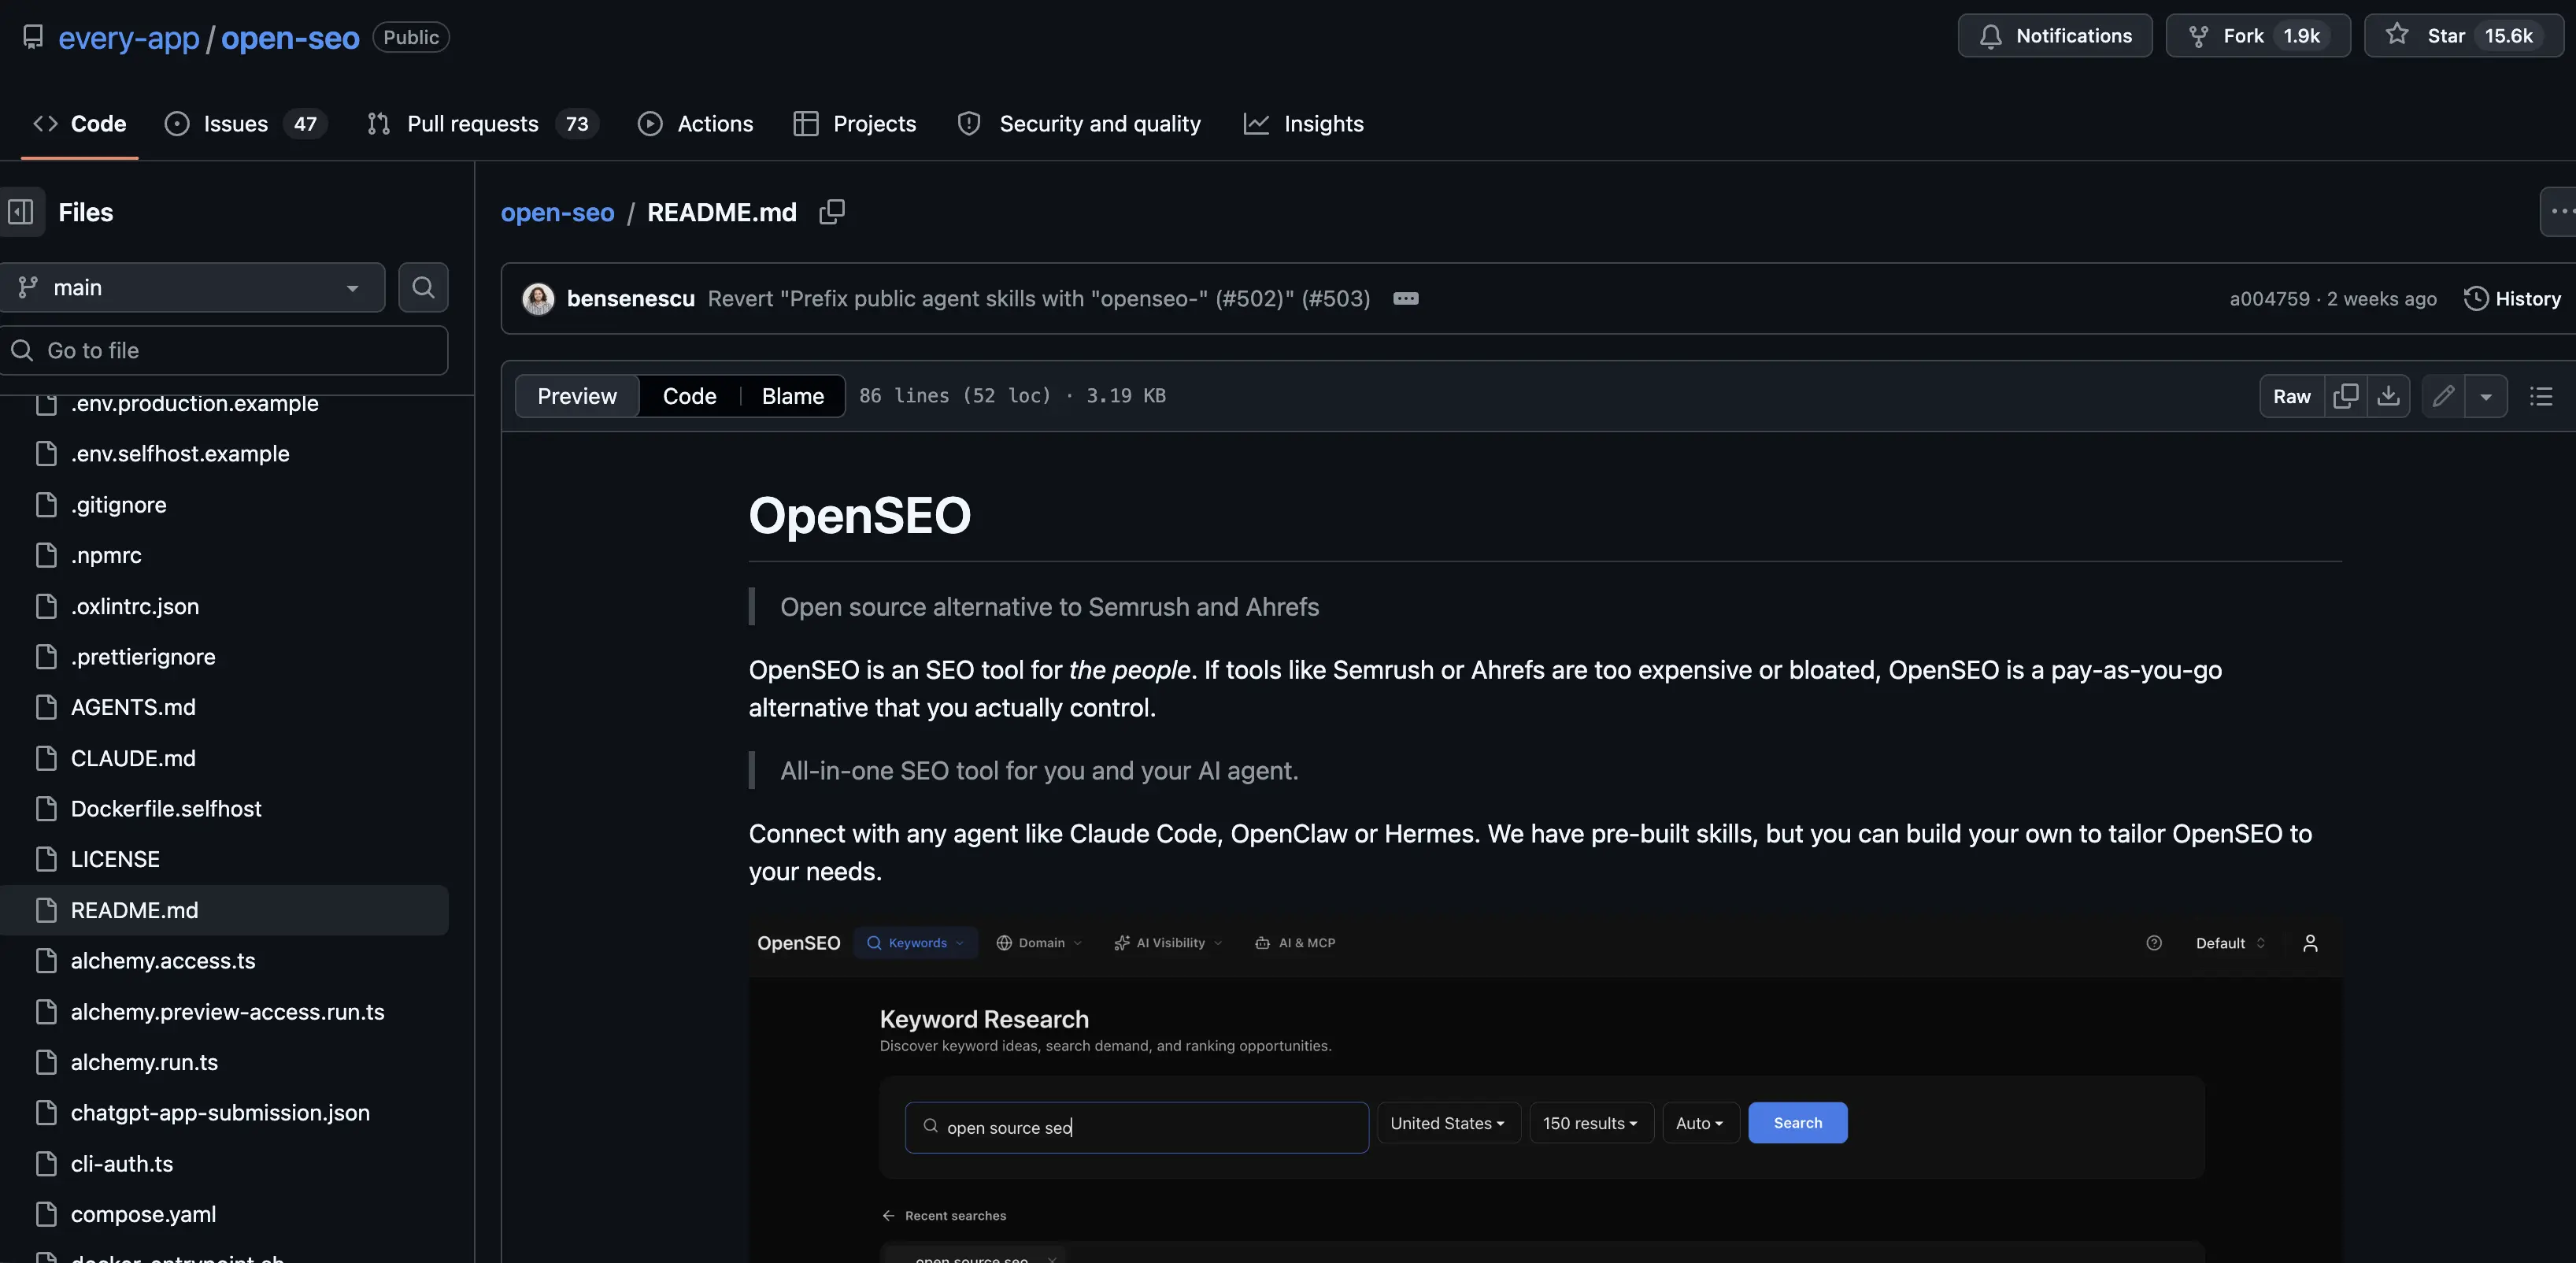Screen dimensions: 2576x1263
Task: Click the search files magnifier button
Action: [423, 288]
